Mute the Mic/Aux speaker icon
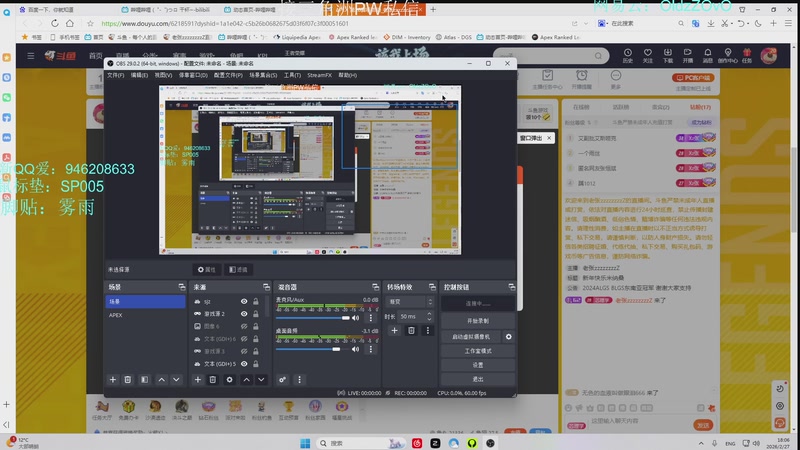Viewport: 800px width, 450px height. click(x=356, y=318)
